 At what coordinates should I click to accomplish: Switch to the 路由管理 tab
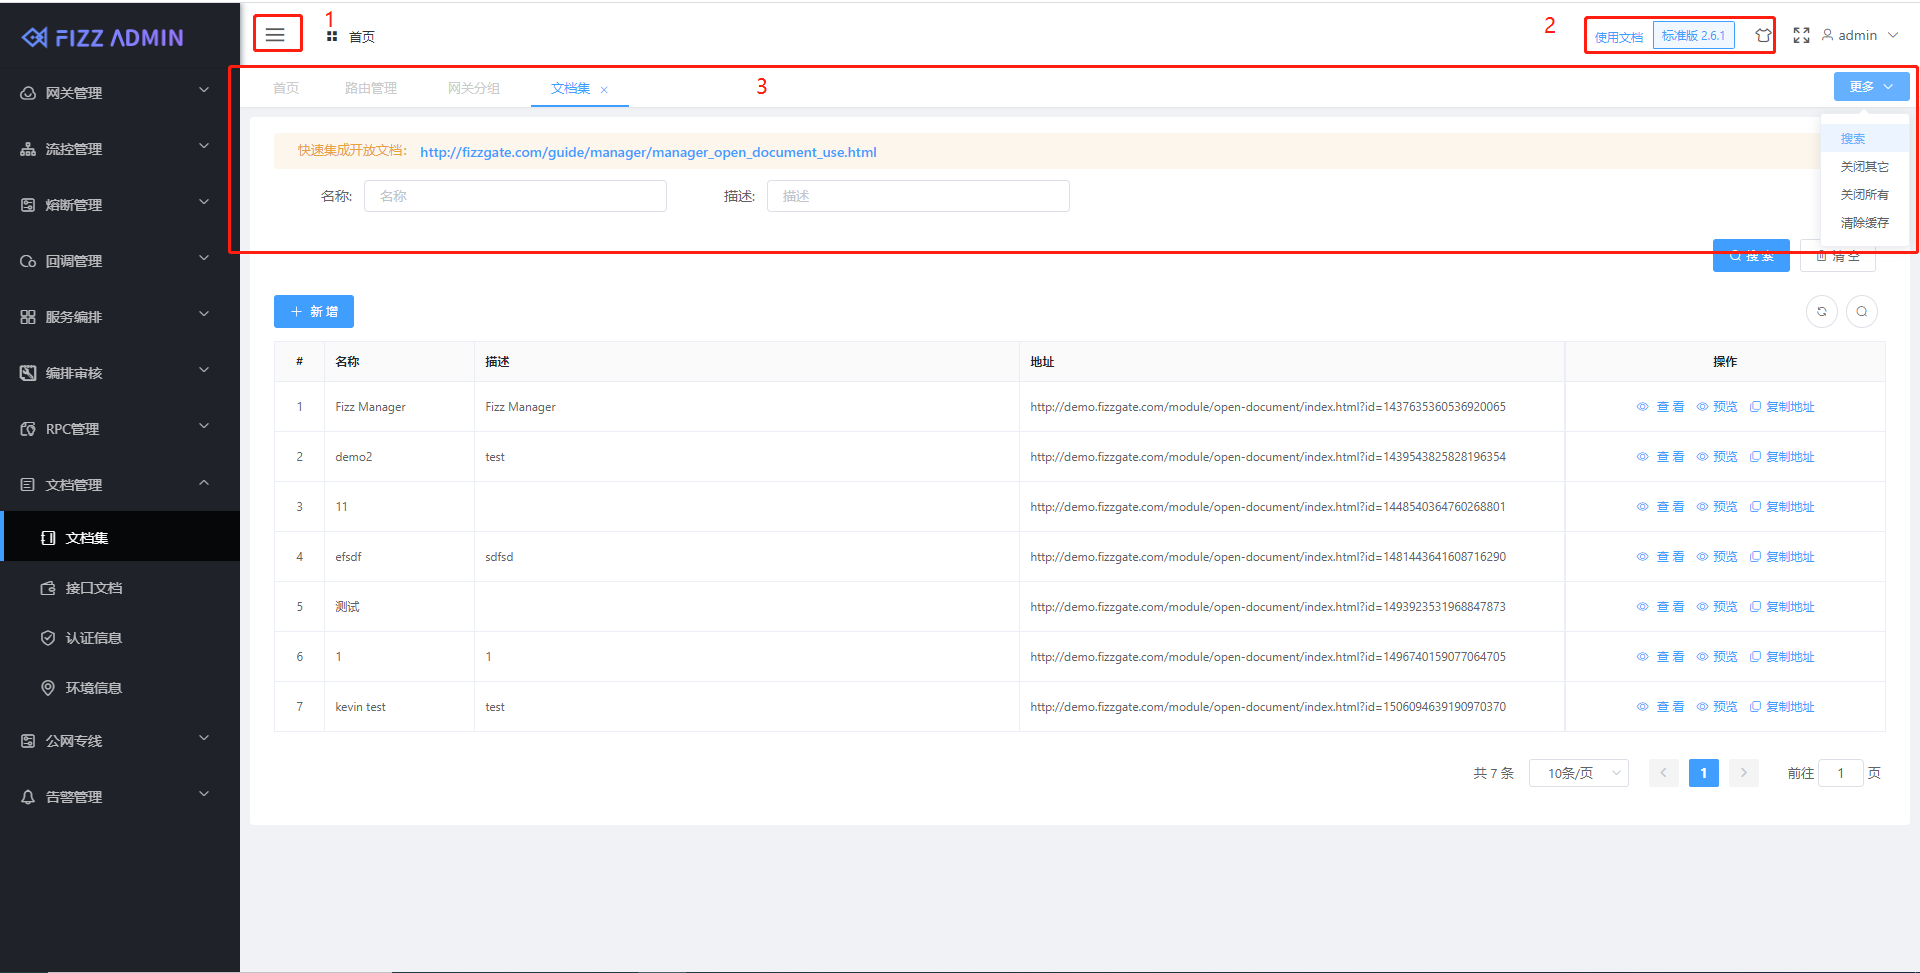(x=370, y=88)
